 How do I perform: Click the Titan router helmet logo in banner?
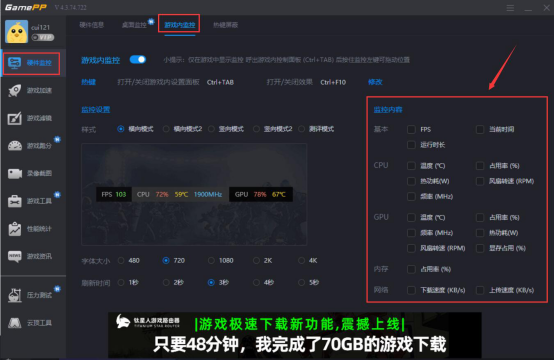[123, 321]
